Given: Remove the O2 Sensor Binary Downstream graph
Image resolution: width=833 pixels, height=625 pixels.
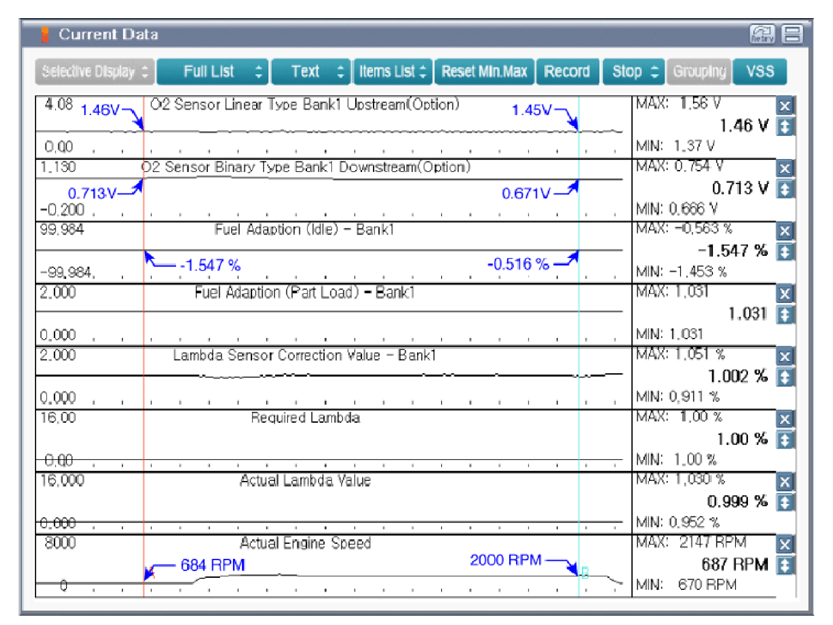Looking at the screenshot, I should (785, 169).
